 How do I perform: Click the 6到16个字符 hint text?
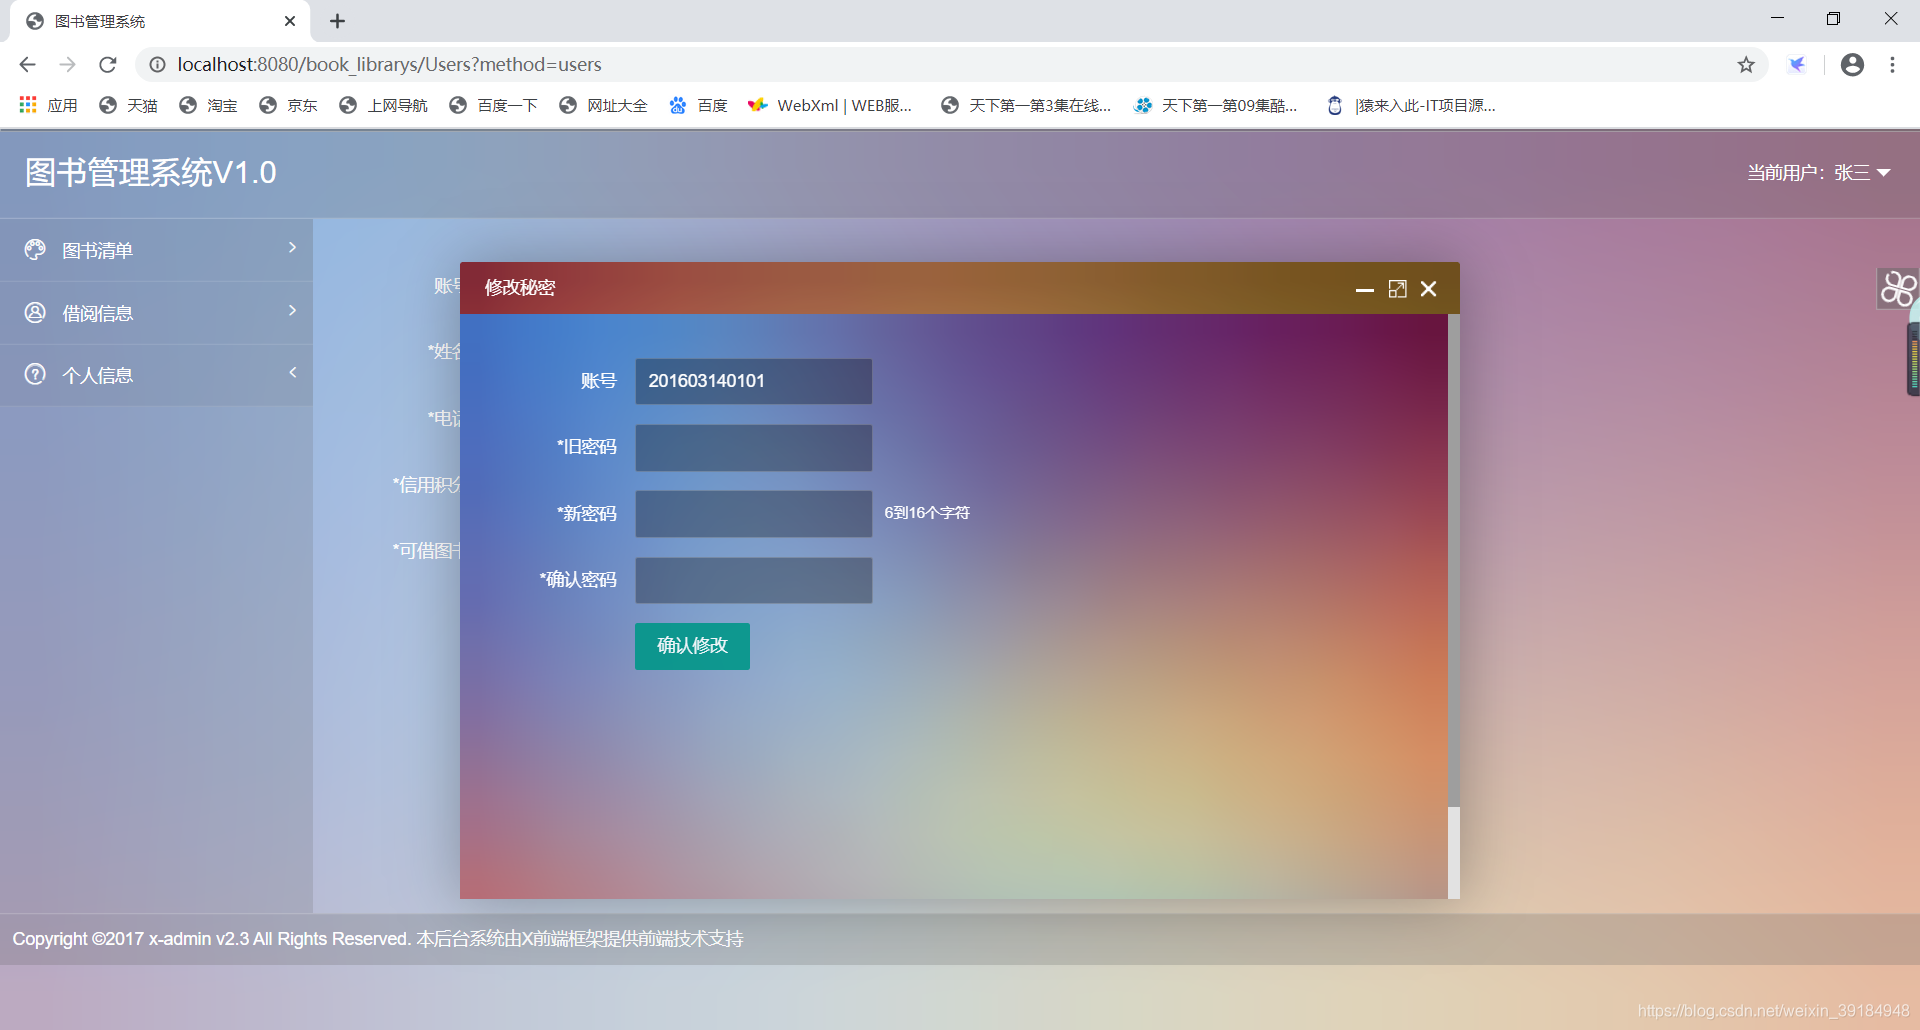pyautogui.click(x=927, y=513)
